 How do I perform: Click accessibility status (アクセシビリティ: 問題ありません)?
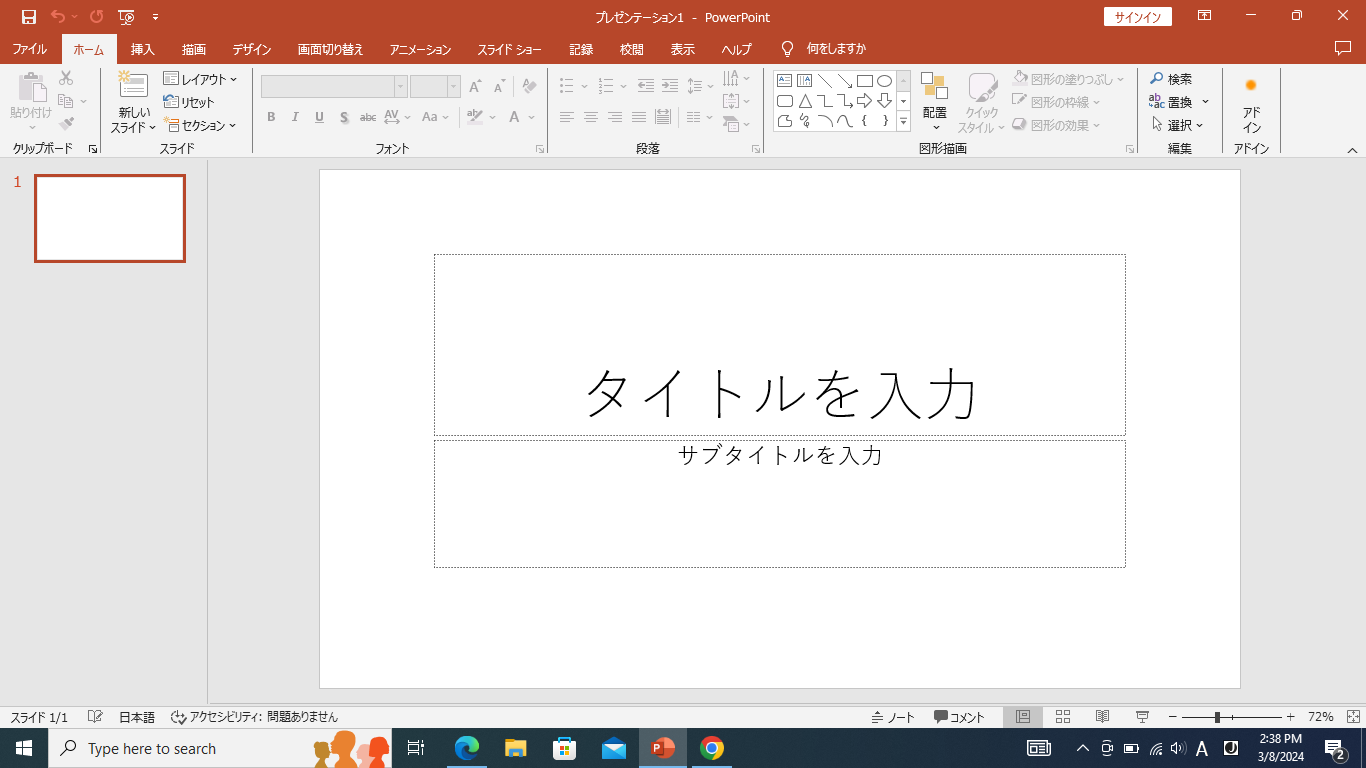254,717
